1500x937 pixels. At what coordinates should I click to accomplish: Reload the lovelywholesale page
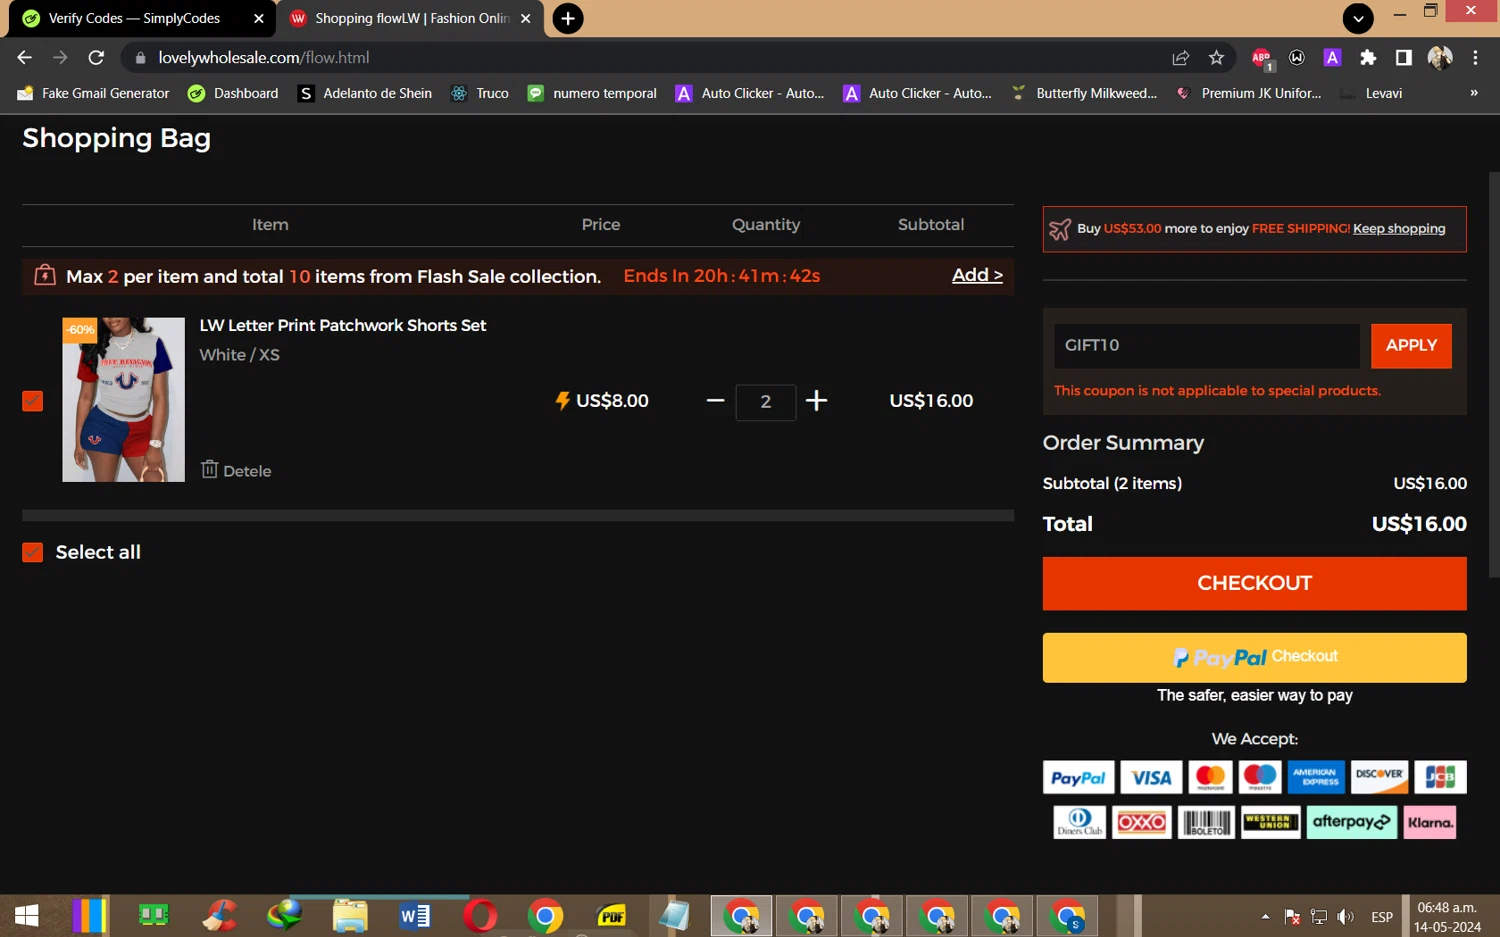[x=96, y=58]
